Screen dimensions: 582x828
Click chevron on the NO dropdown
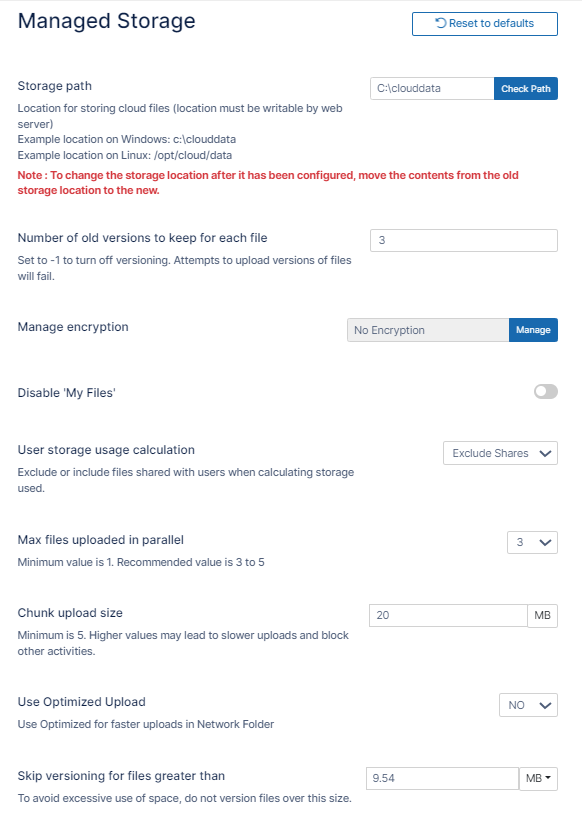(545, 705)
